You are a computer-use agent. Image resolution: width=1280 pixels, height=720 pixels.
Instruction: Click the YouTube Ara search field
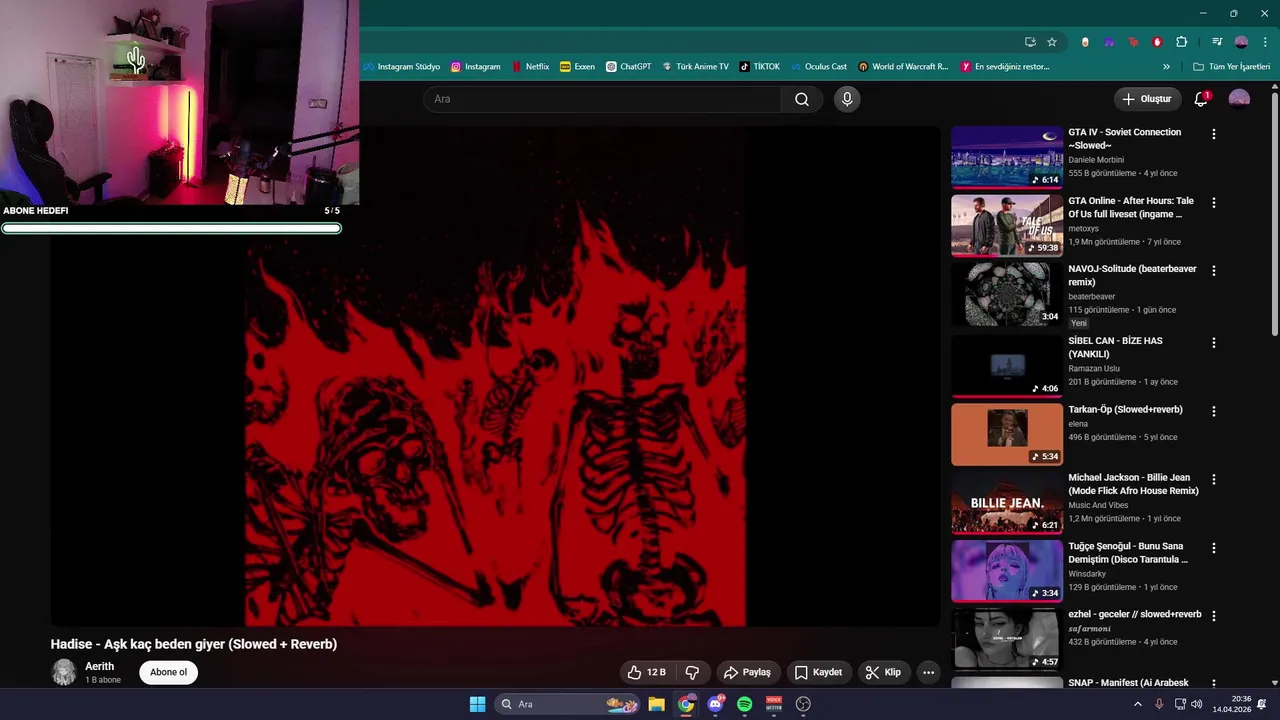602,99
